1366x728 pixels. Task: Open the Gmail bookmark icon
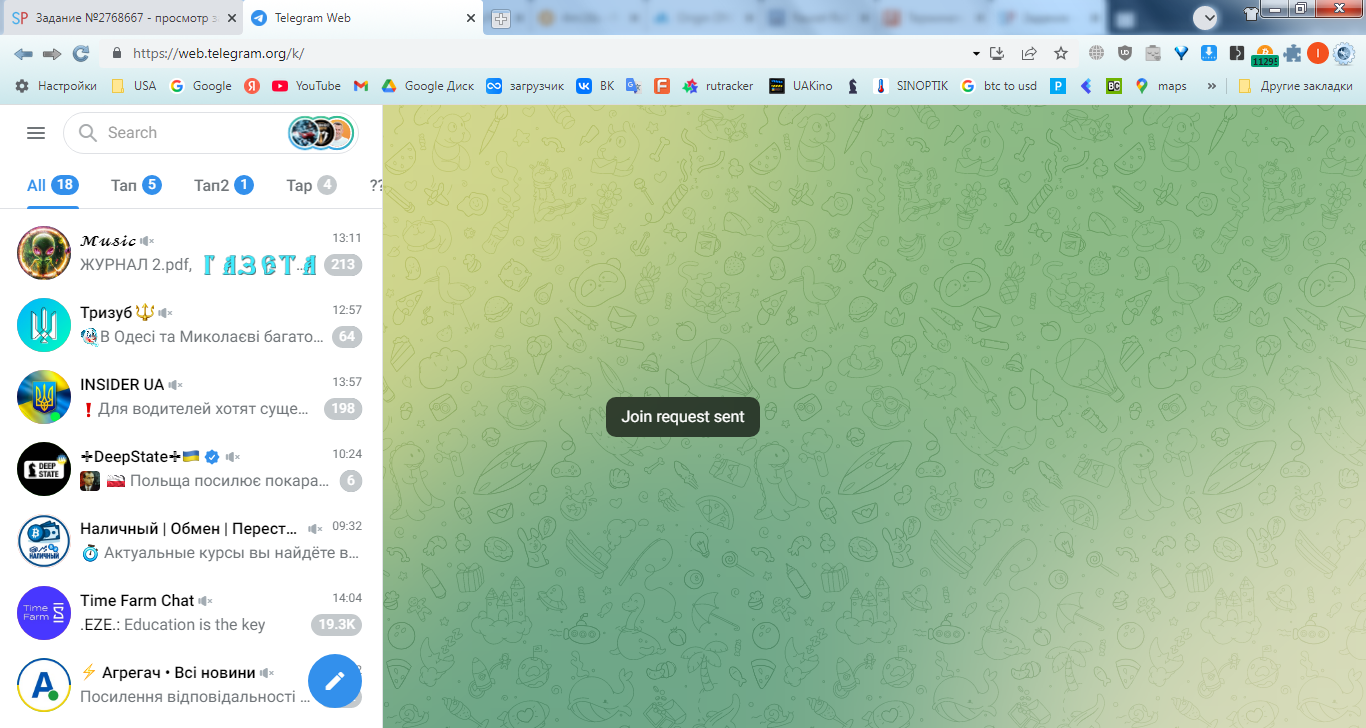[361, 86]
